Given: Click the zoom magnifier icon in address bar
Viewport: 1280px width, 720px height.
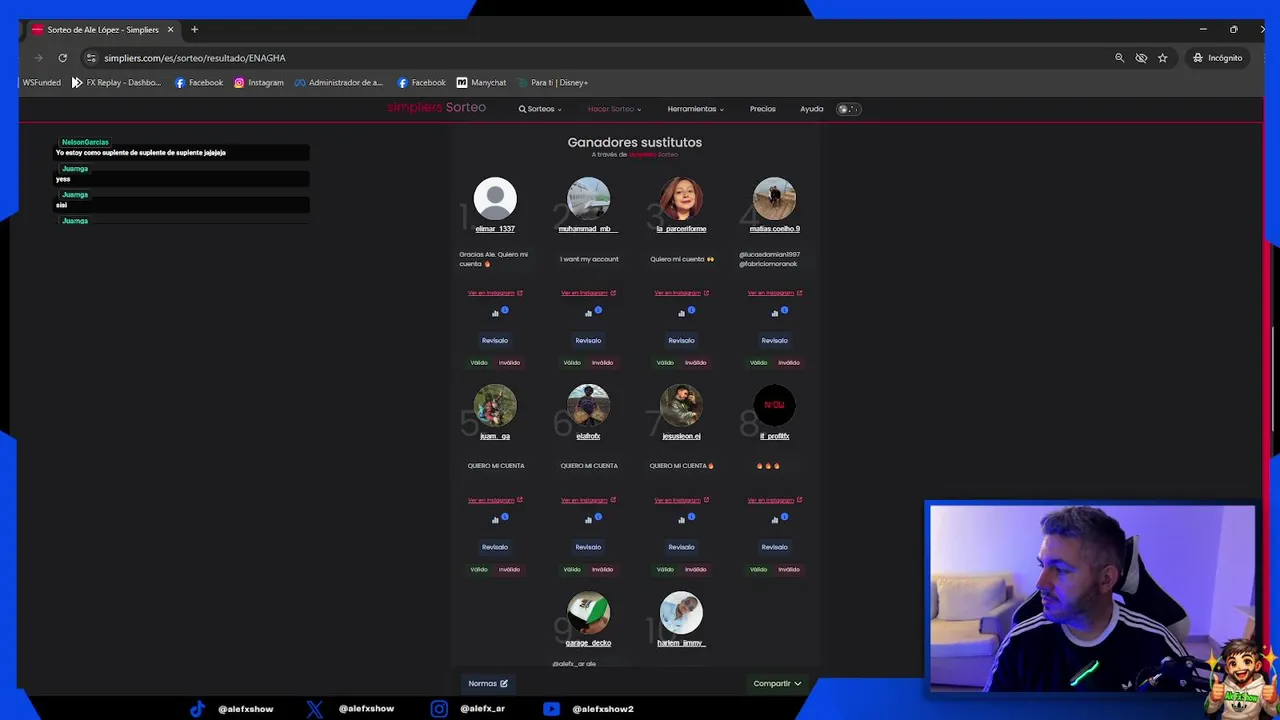Looking at the screenshot, I should (x=1119, y=58).
